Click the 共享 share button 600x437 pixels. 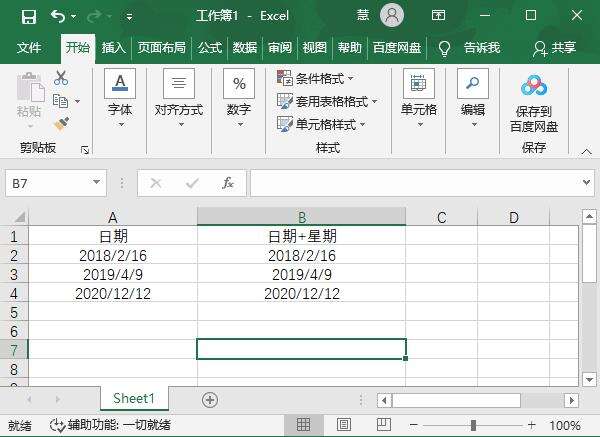point(554,48)
